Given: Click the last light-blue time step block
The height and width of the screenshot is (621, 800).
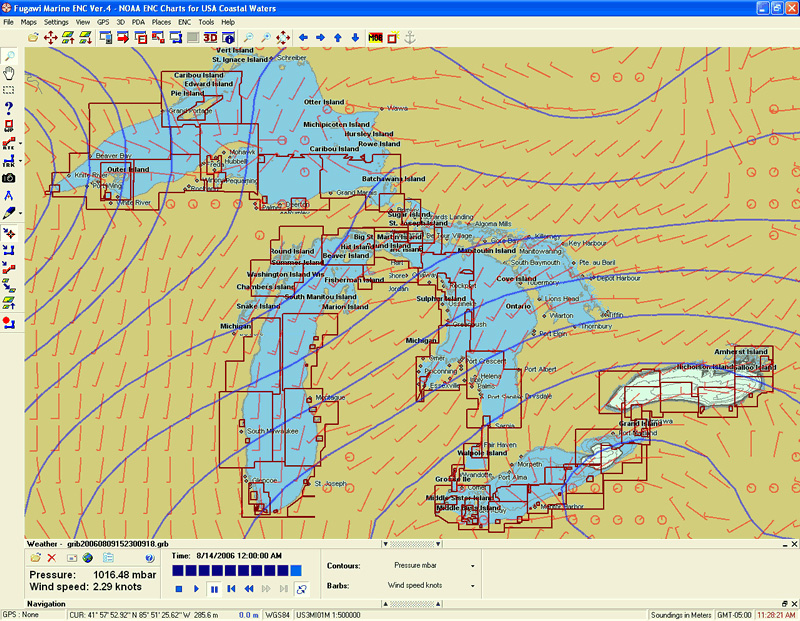Looking at the screenshot, I should [x=296, y=570].
